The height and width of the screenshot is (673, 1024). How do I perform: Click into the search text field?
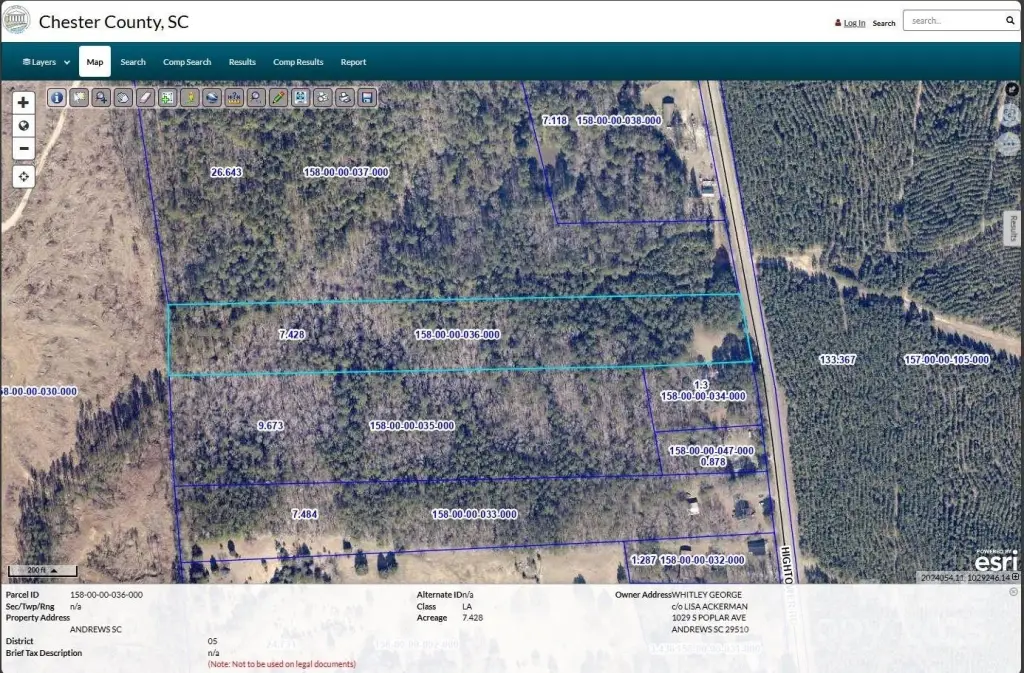[x=950, y=20]
